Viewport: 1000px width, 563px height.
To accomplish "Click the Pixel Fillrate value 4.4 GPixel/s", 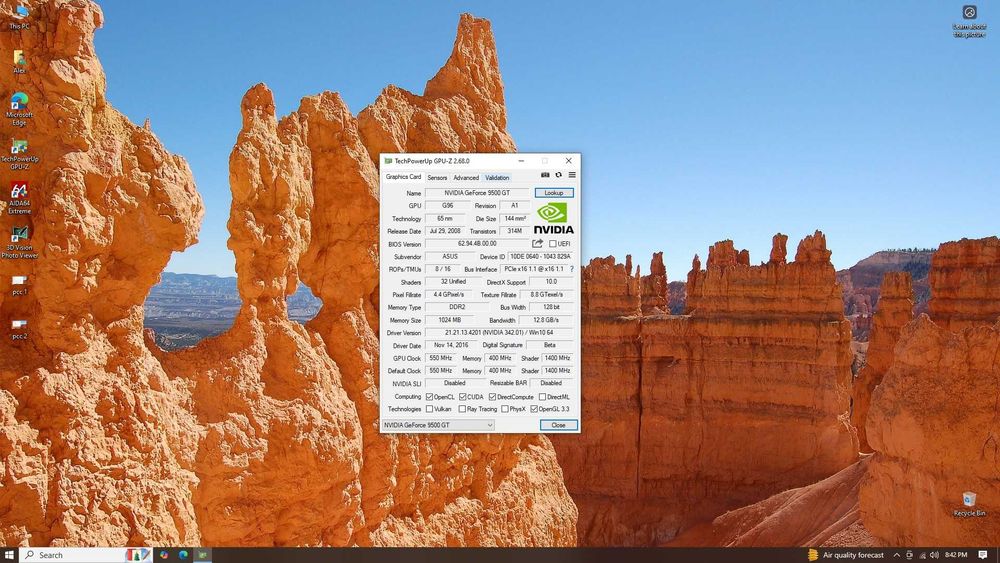I will click(448, 295).
